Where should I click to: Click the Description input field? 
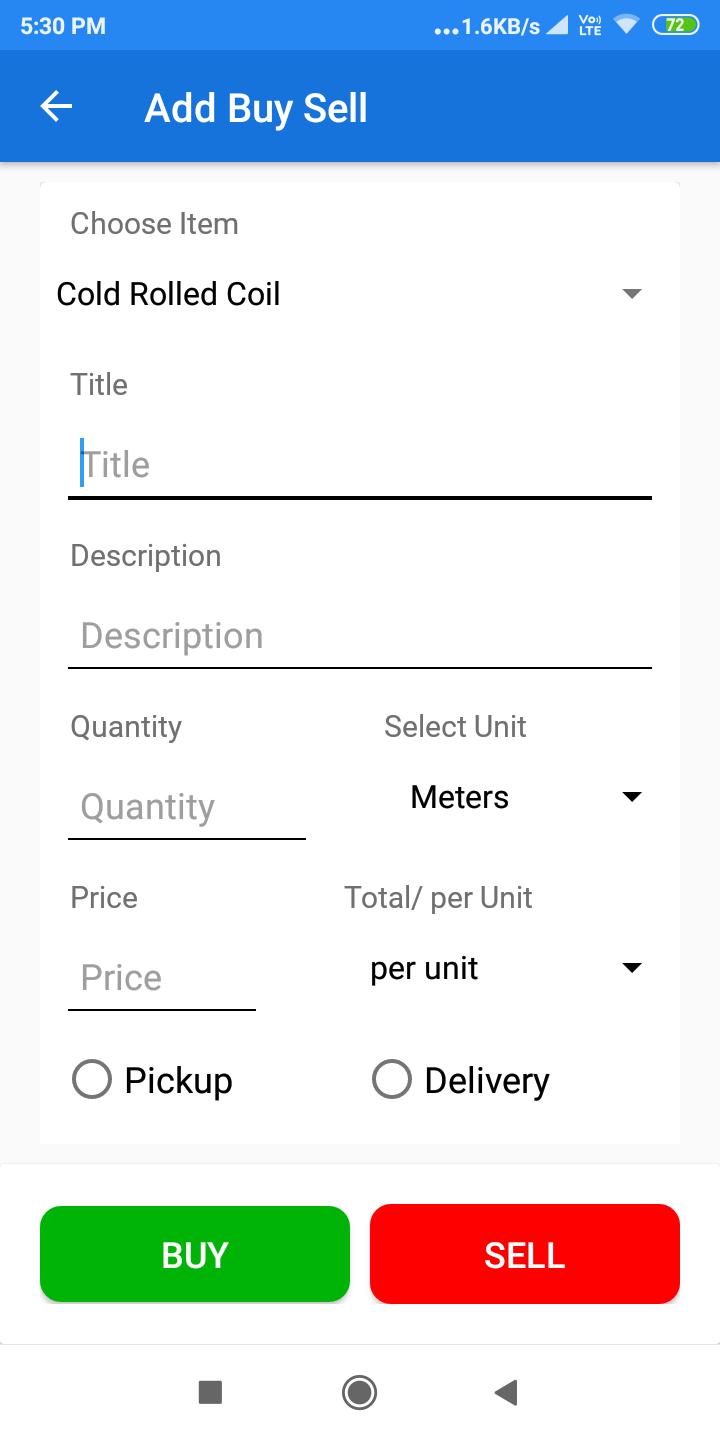coord(360,636)
